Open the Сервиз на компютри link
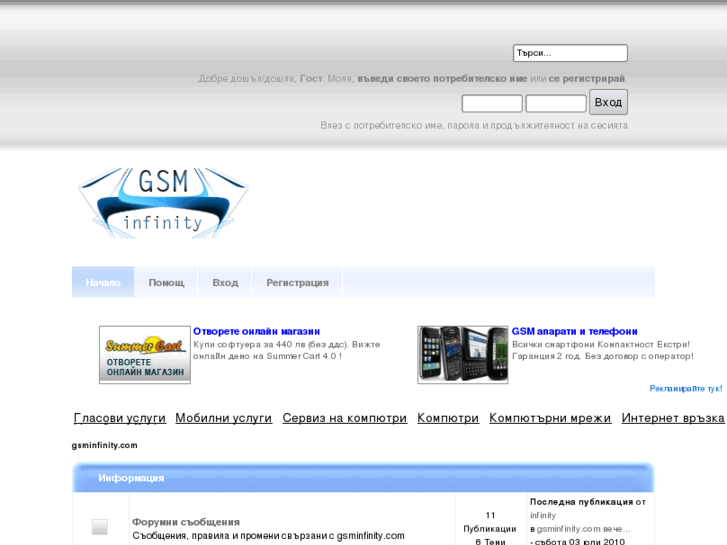The width and height of the screenshot is (727, 545). pyautogui.click(x=344, y=418)
